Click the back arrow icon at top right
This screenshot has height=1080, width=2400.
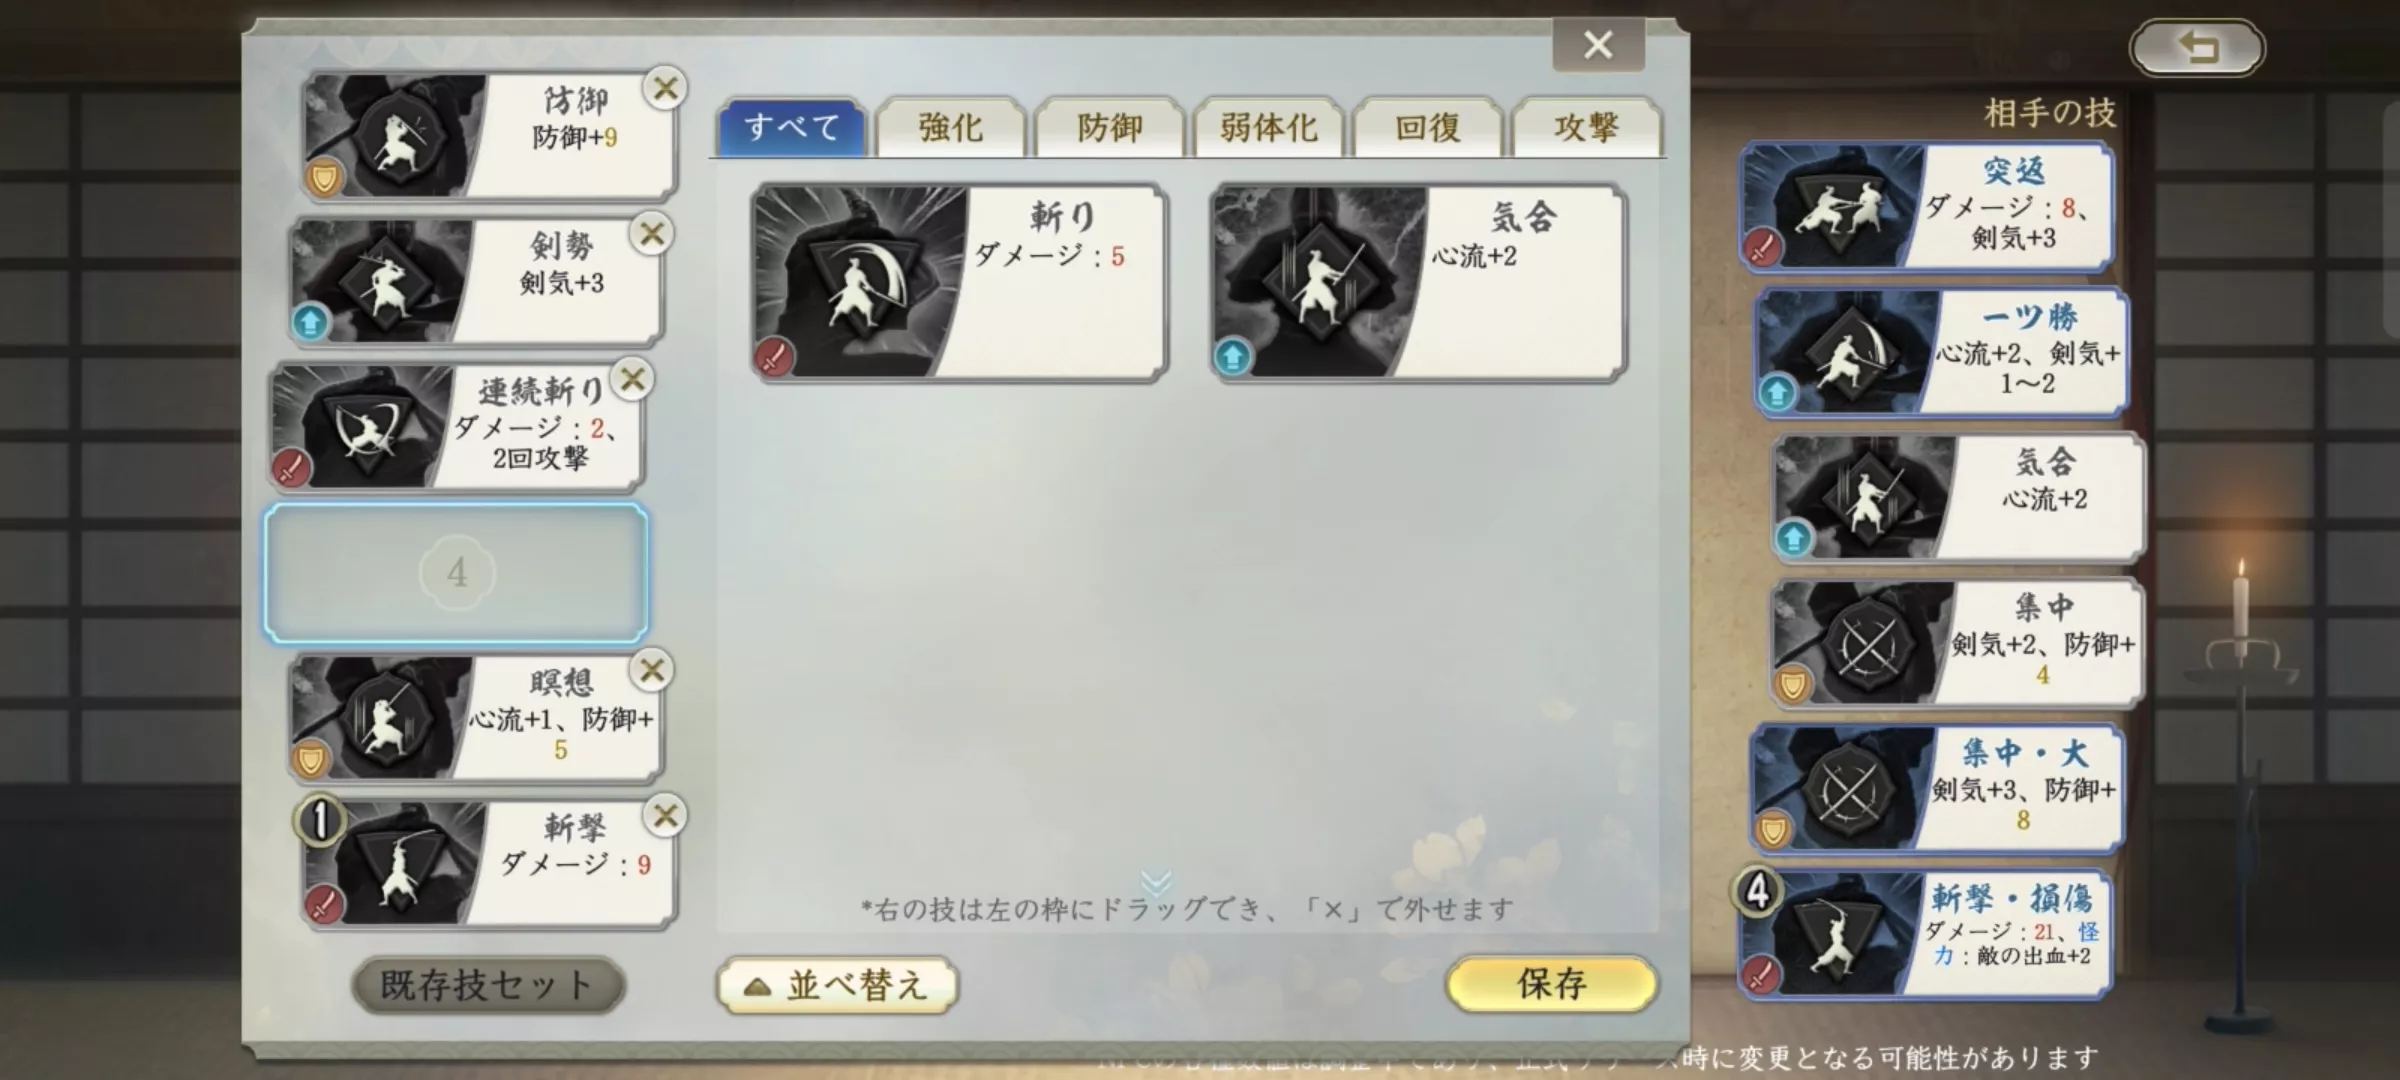click(2197, 47)
